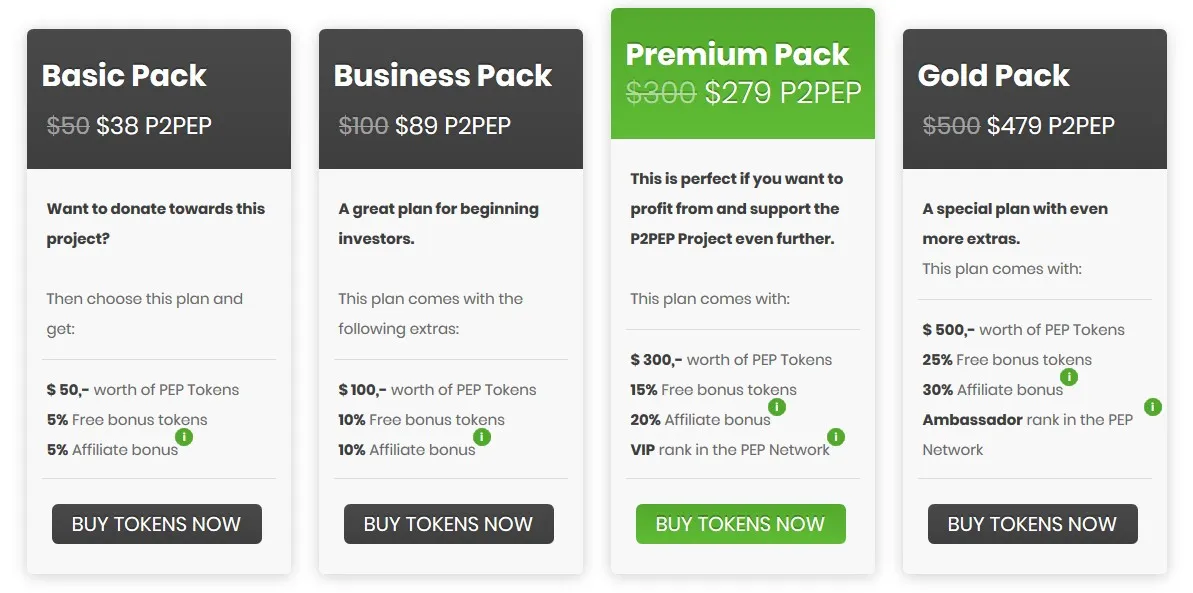Image resolution: width=1193 pixels, height=593 pixels.
Task: Click "$ 500,- worth of PEP Tokens" line
Action: point(1023,330)
